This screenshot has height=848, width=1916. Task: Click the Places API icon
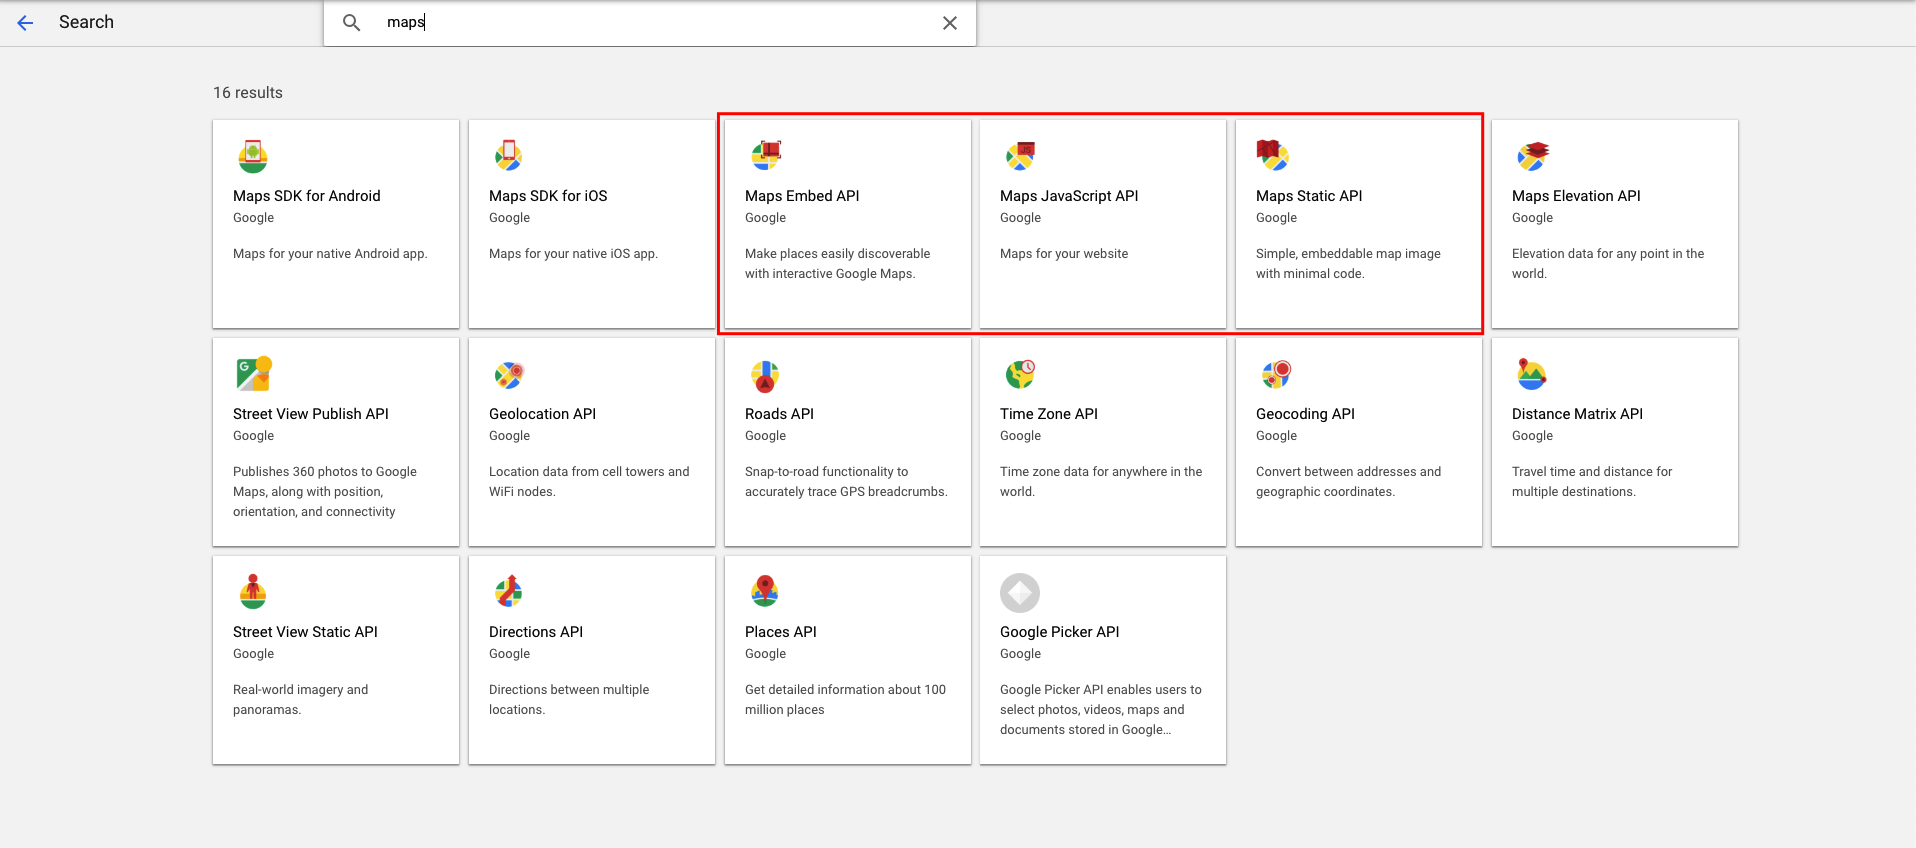pos(765,592)
